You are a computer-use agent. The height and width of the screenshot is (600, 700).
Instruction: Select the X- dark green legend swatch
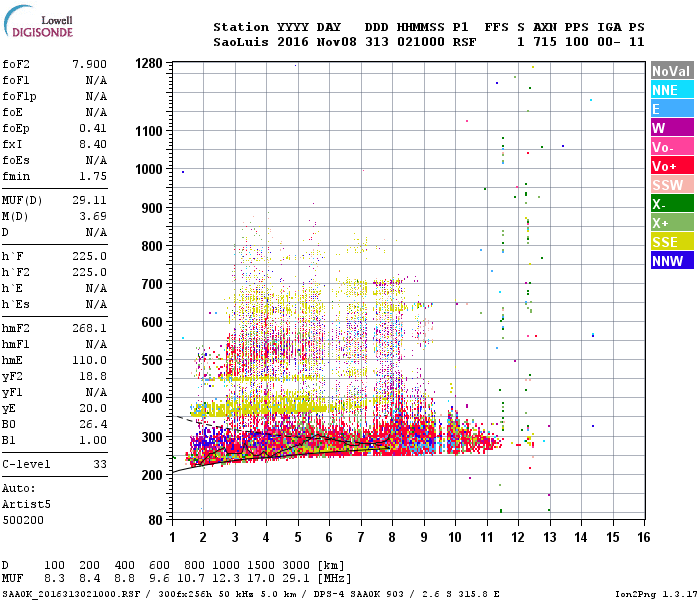click(x=672, y=204)
